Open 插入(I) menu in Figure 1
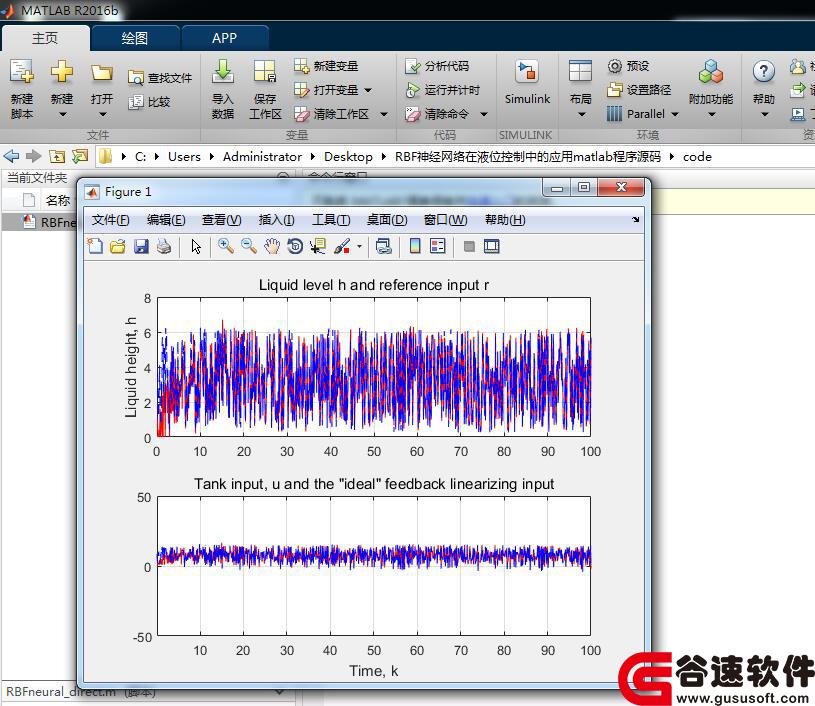Image resolution: width=815 pixels, height=706 pixels. pyautogui.click(x=277, y=220)
